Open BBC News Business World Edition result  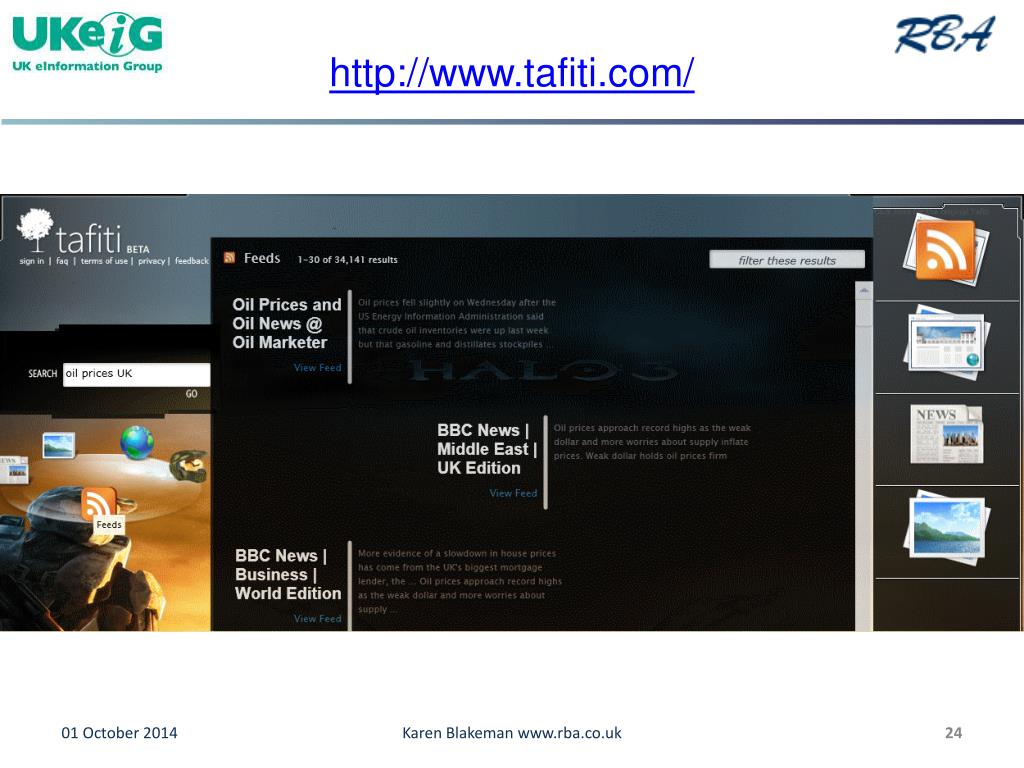click(288, 575)
